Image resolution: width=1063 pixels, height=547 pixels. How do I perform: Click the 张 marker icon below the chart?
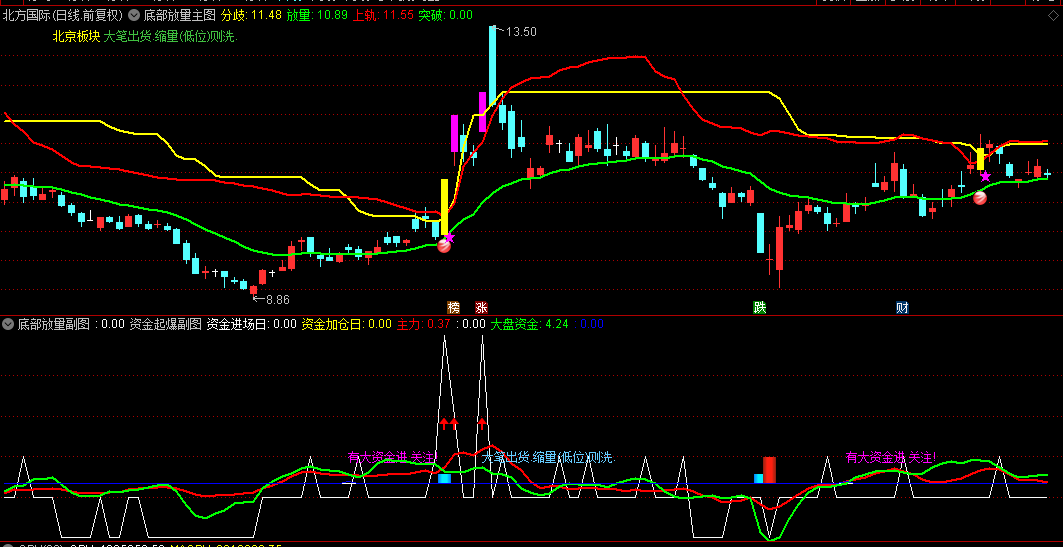point(481,308)
